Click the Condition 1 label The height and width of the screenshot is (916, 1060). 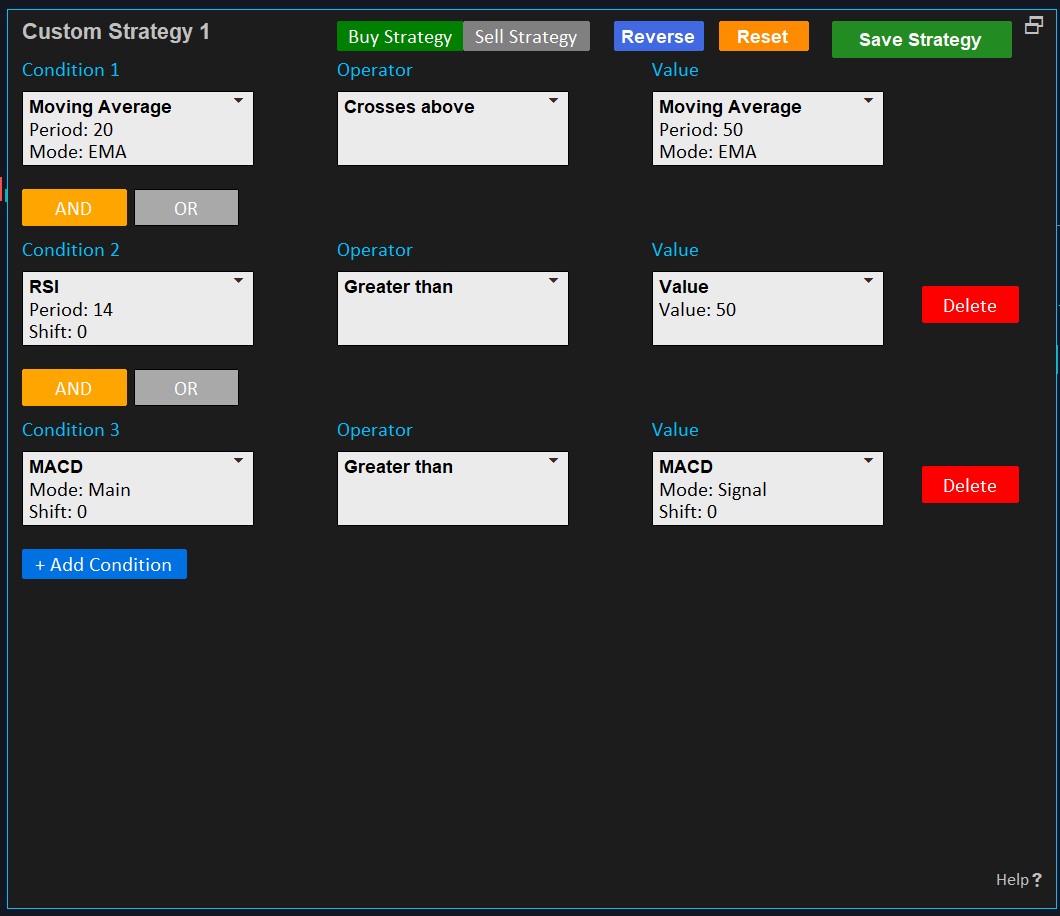click(70, 70)
